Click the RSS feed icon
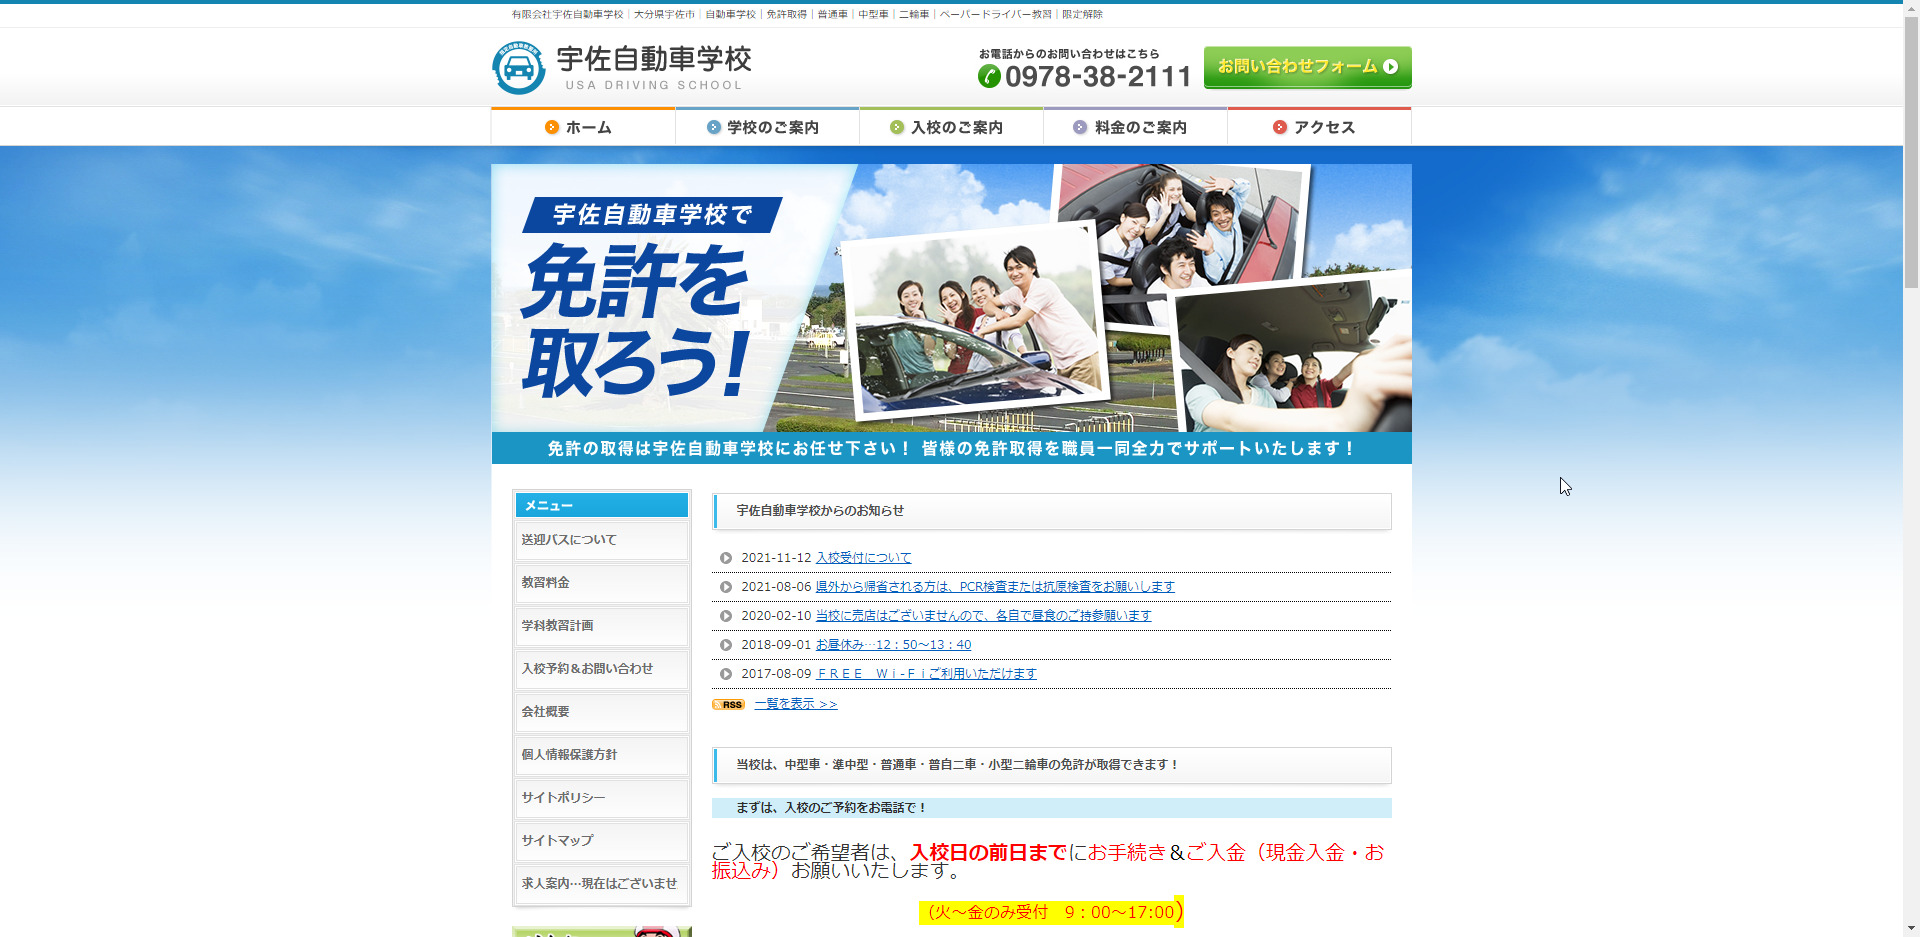This screenshot has width=1920, height=937. (728, 704)
